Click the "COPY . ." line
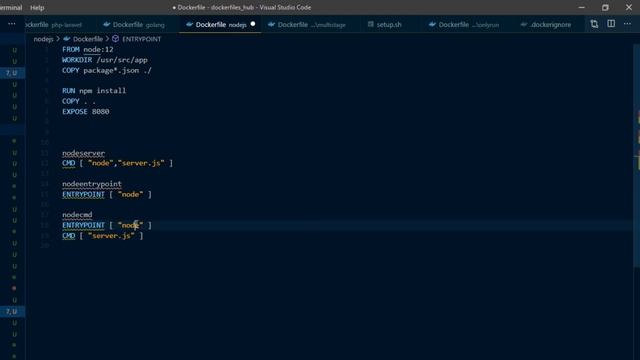The height and width of the screenshot is (360, 640). pos(79,101)
